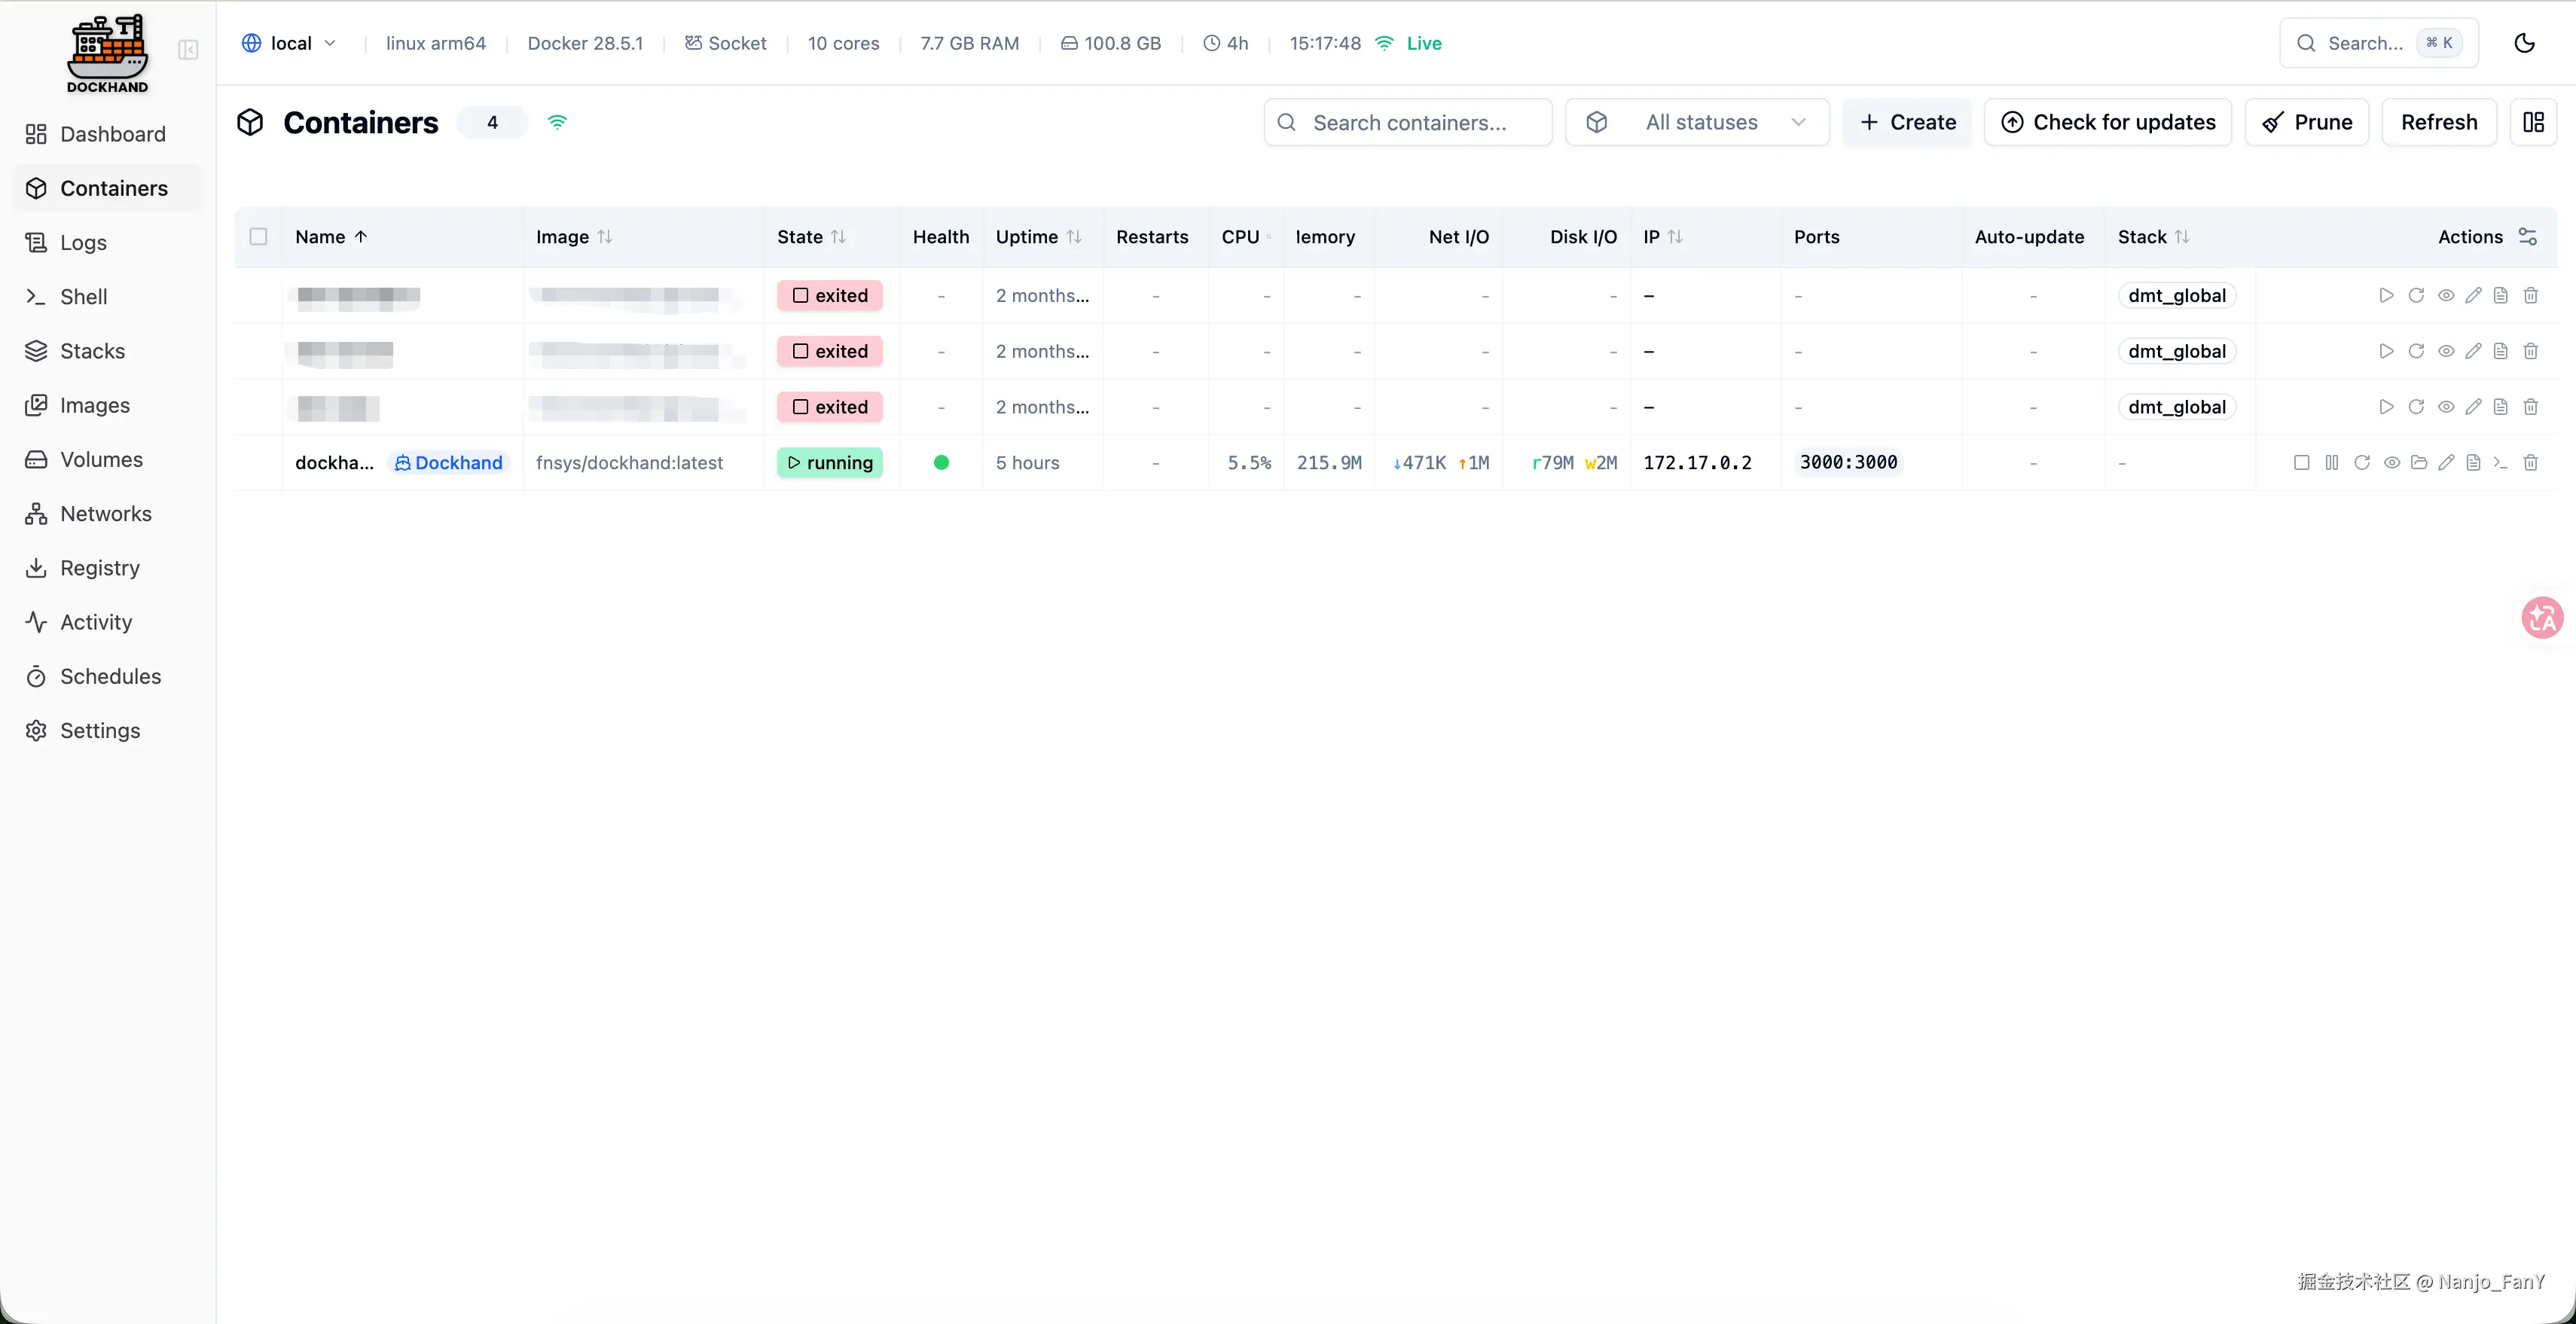The image size is (2576, 1324).
Task: Browse files of the dockhand container
Action: pos(2419,463)
